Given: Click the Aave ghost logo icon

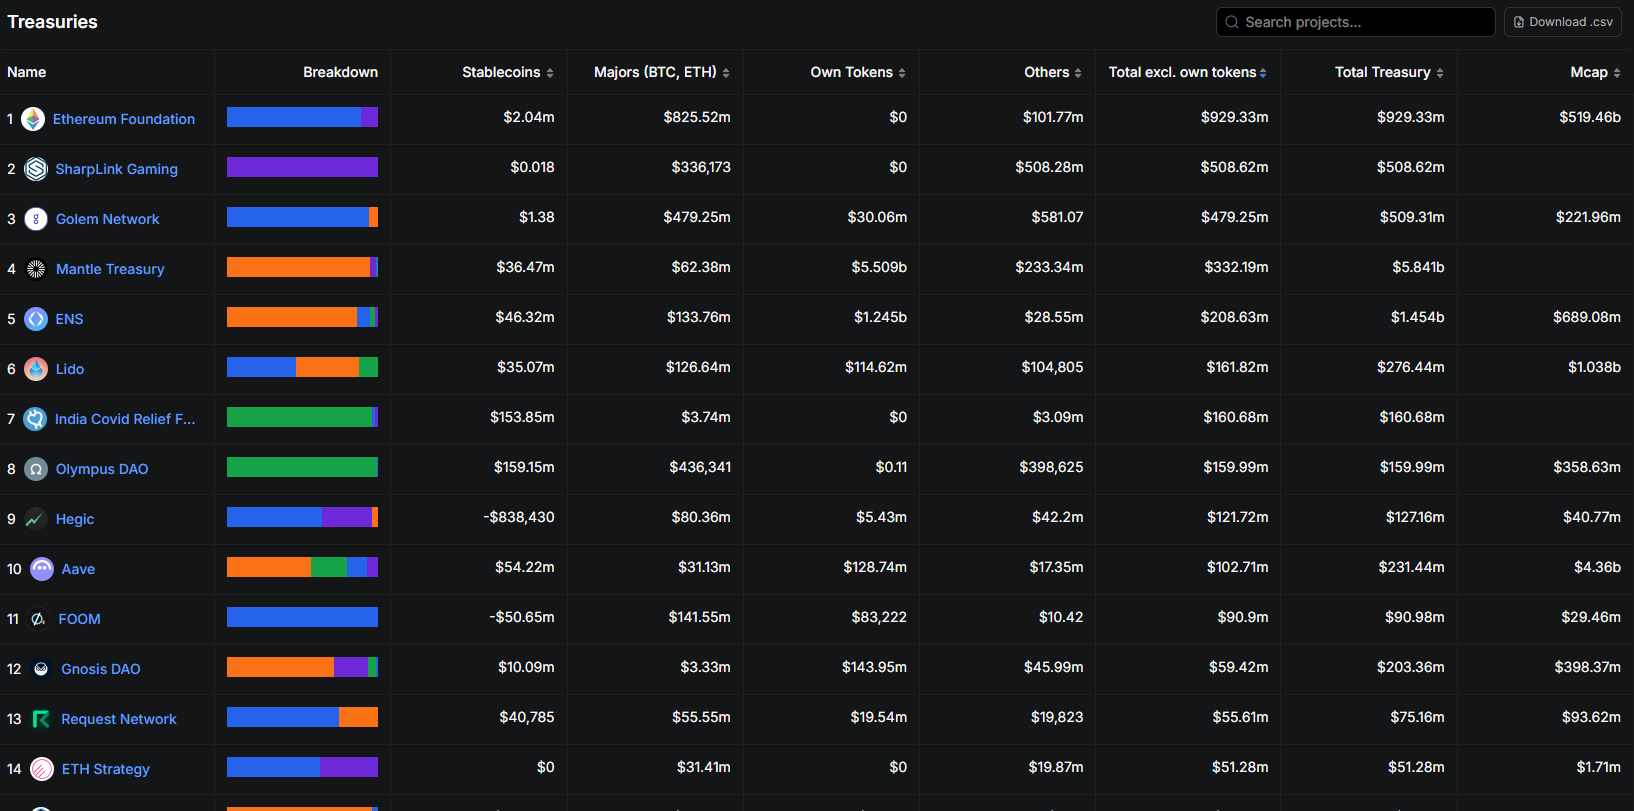Looking at the screenshot, I should 42,569.
